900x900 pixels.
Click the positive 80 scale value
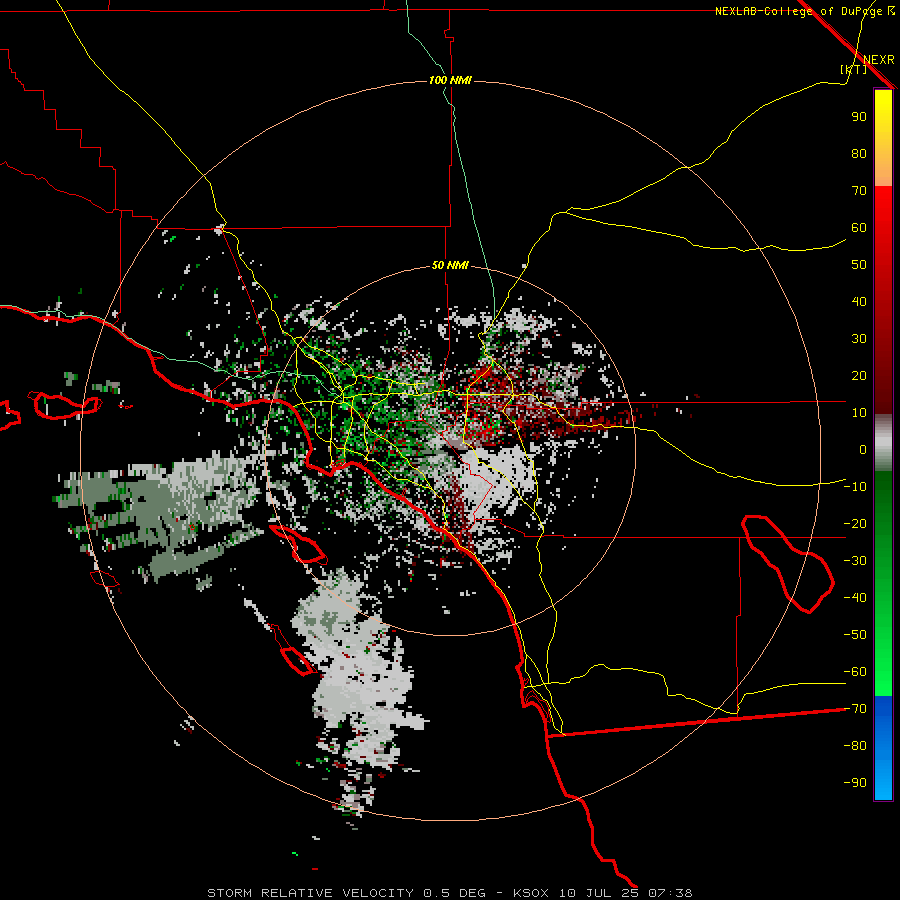pos(859,153)
